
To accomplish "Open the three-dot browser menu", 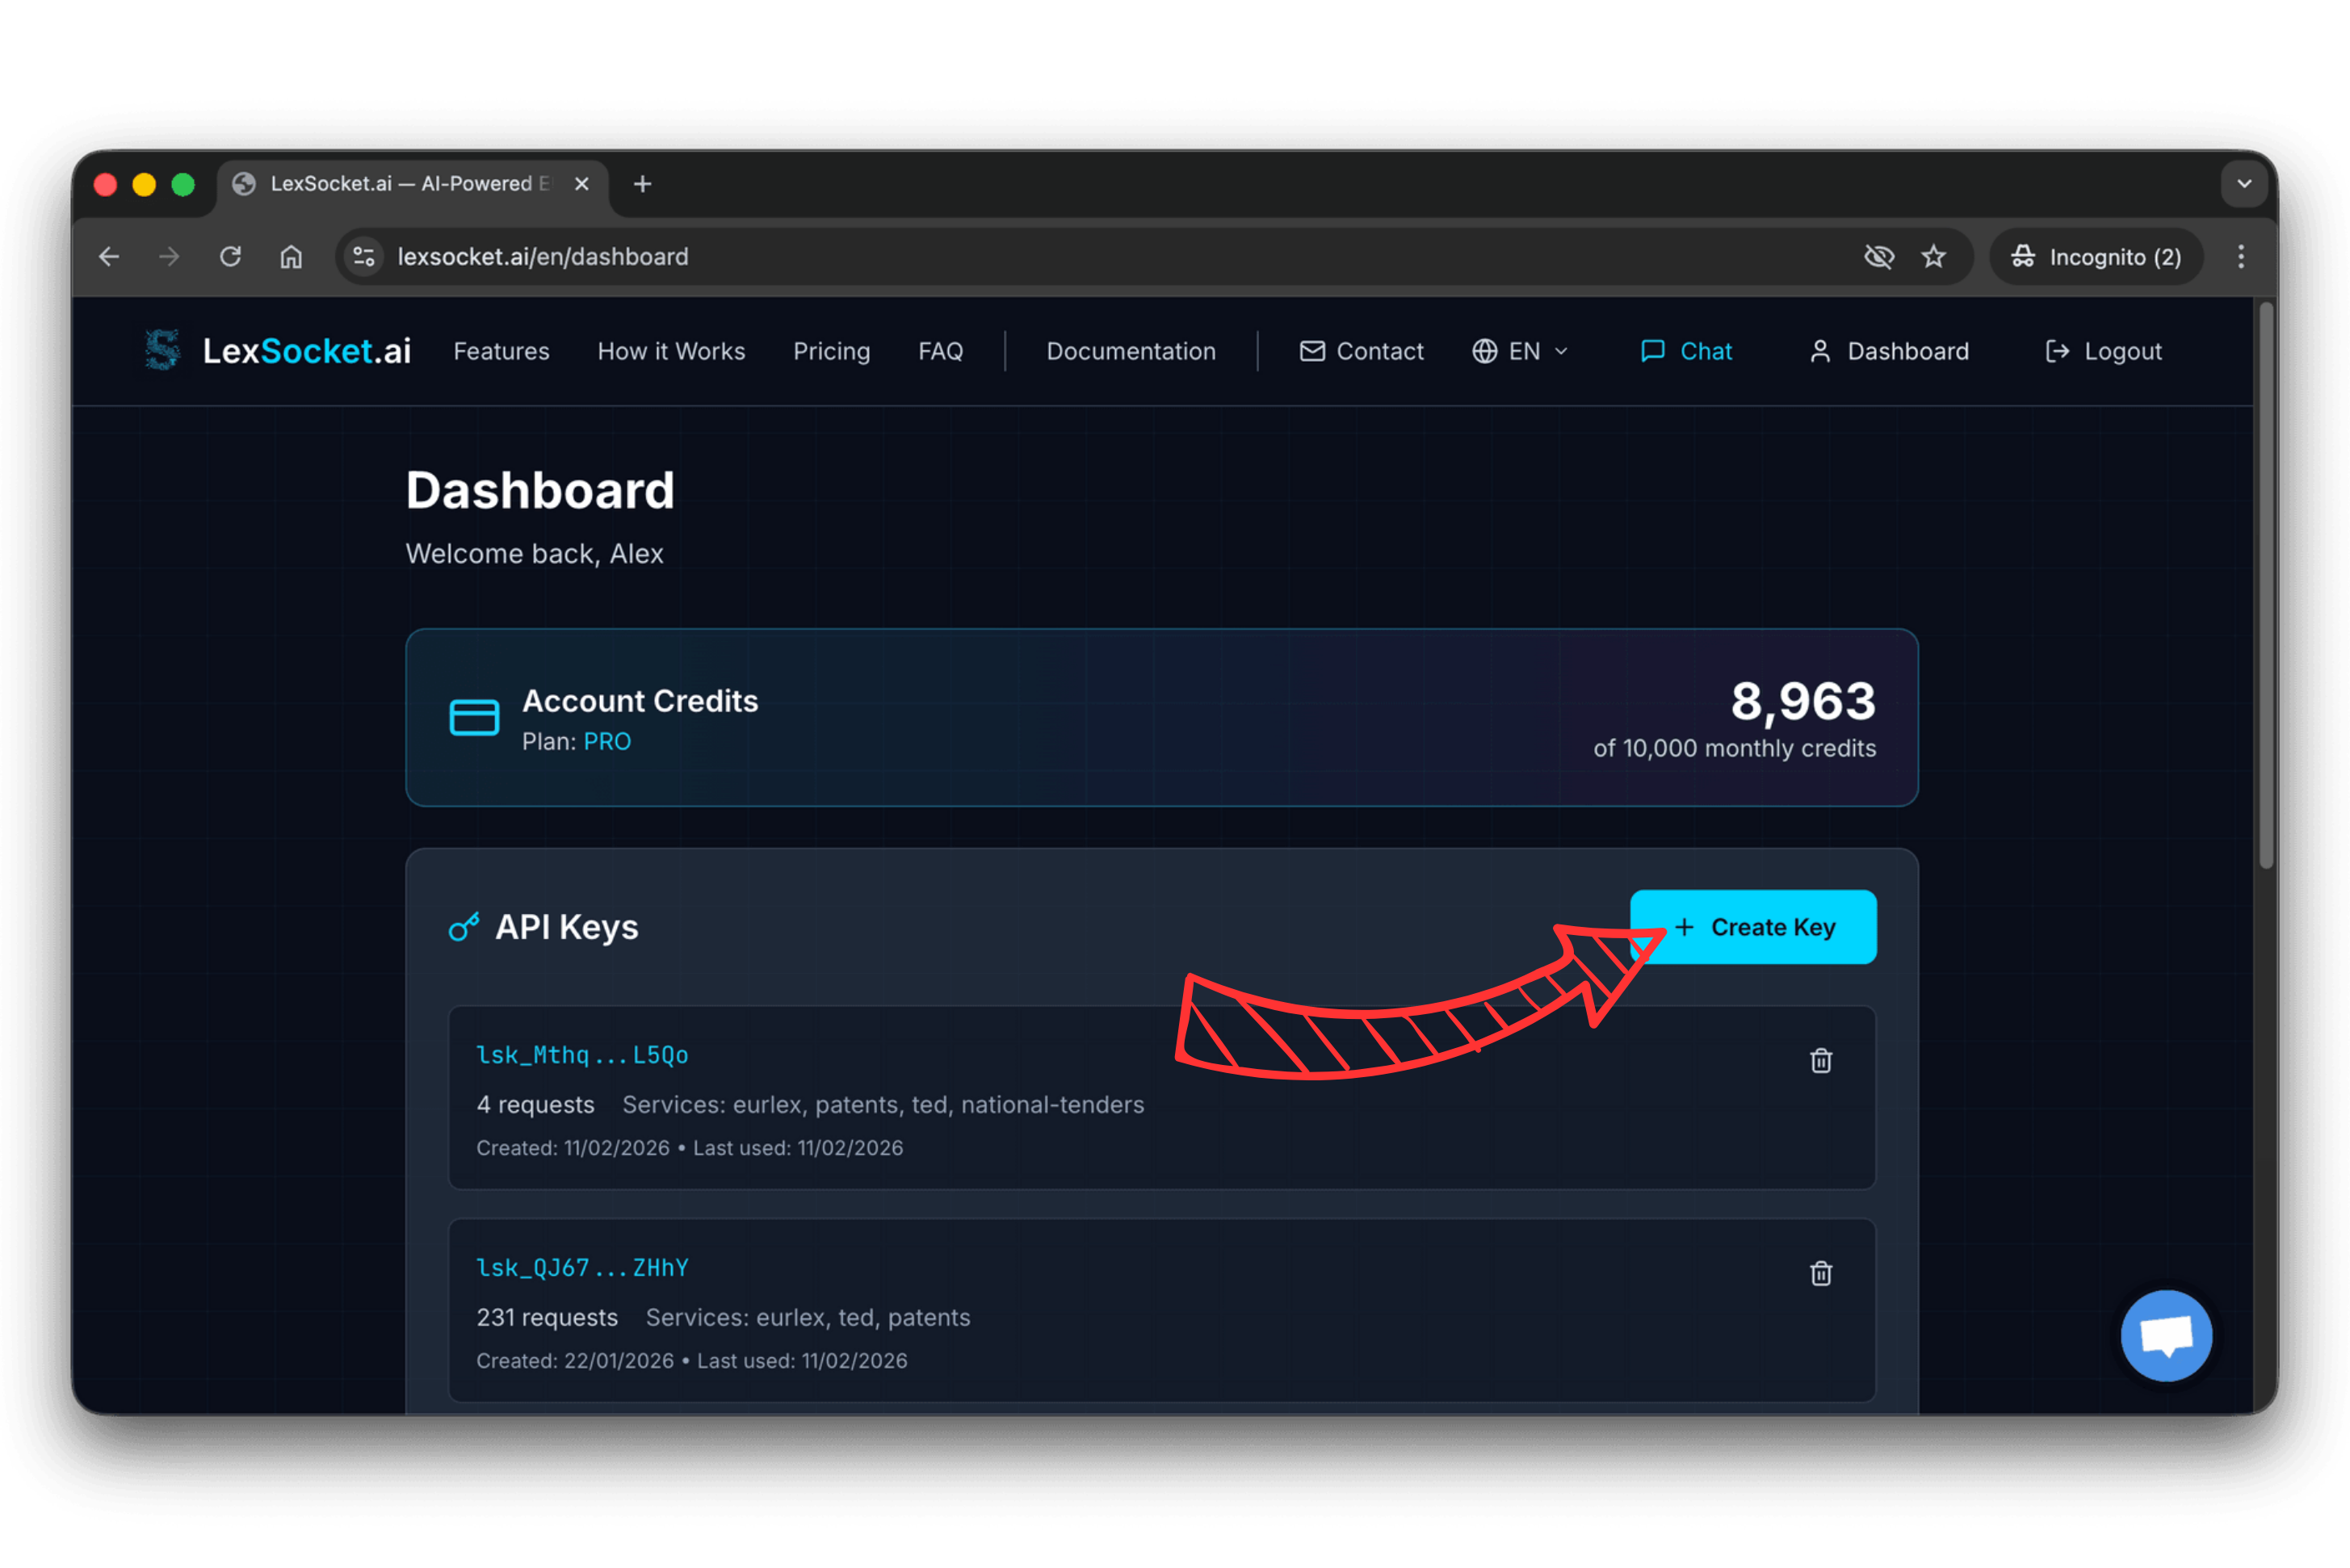I will pyautogui.click(x=2241, y=256).
